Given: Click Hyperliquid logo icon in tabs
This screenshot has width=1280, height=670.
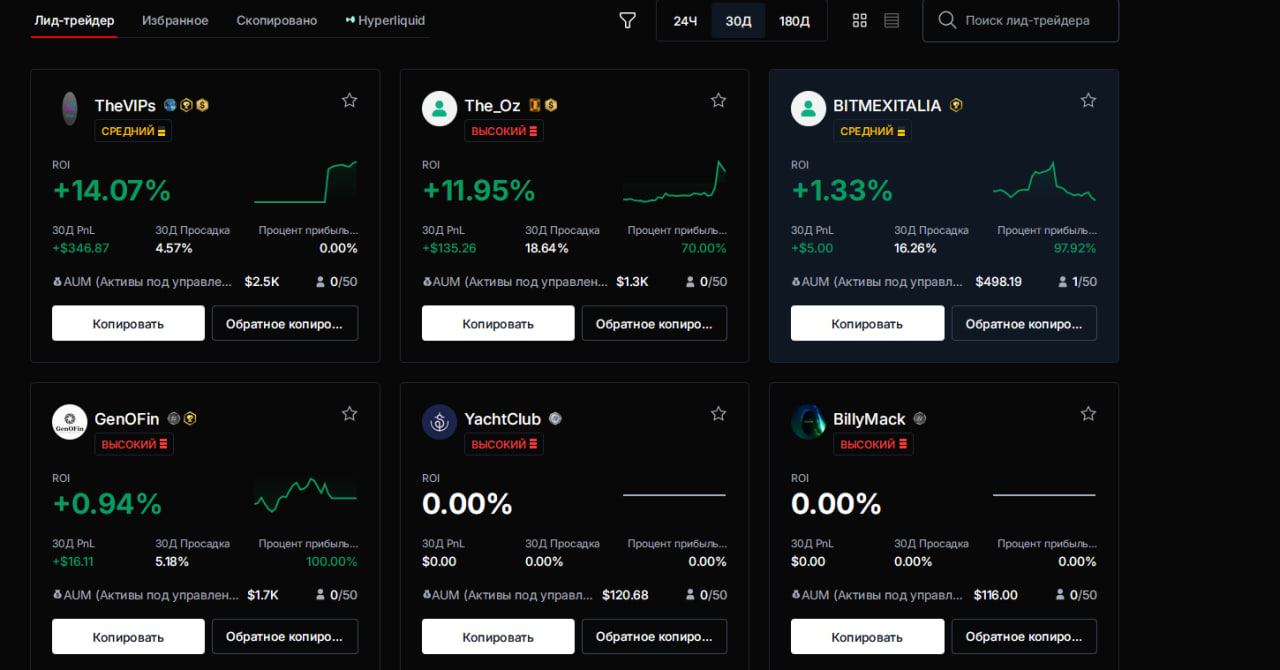Looking at the screenshot, I should (350, 20).
